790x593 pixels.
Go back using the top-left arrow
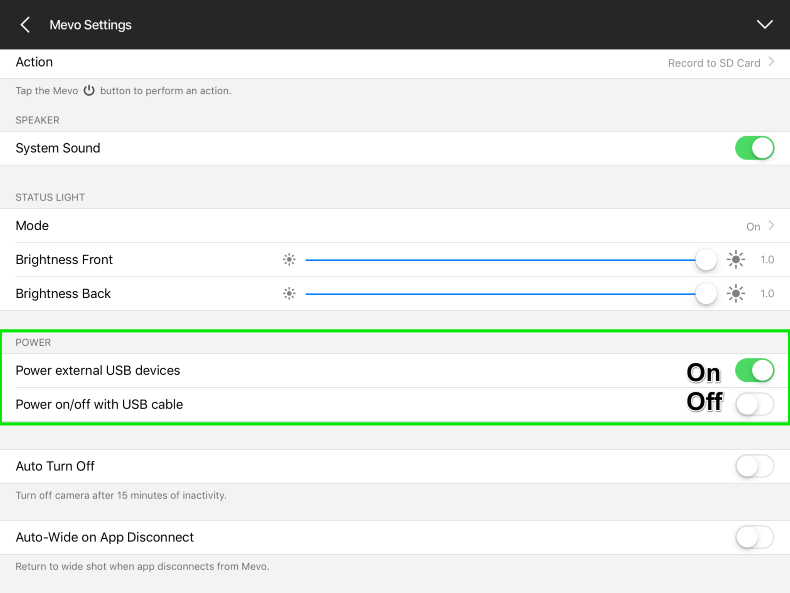25,25
